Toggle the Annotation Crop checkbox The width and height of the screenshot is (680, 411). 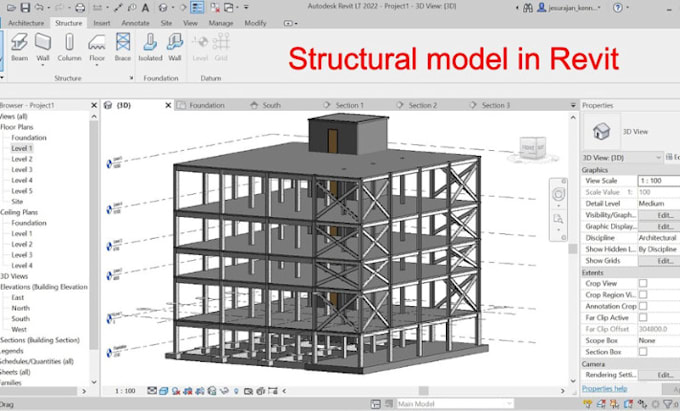point(643,306)
